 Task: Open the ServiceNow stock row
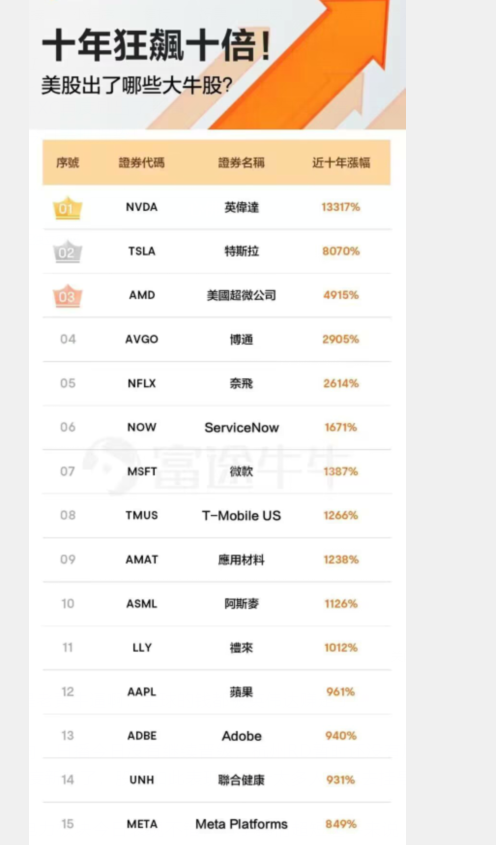click(x=217, y=427)
